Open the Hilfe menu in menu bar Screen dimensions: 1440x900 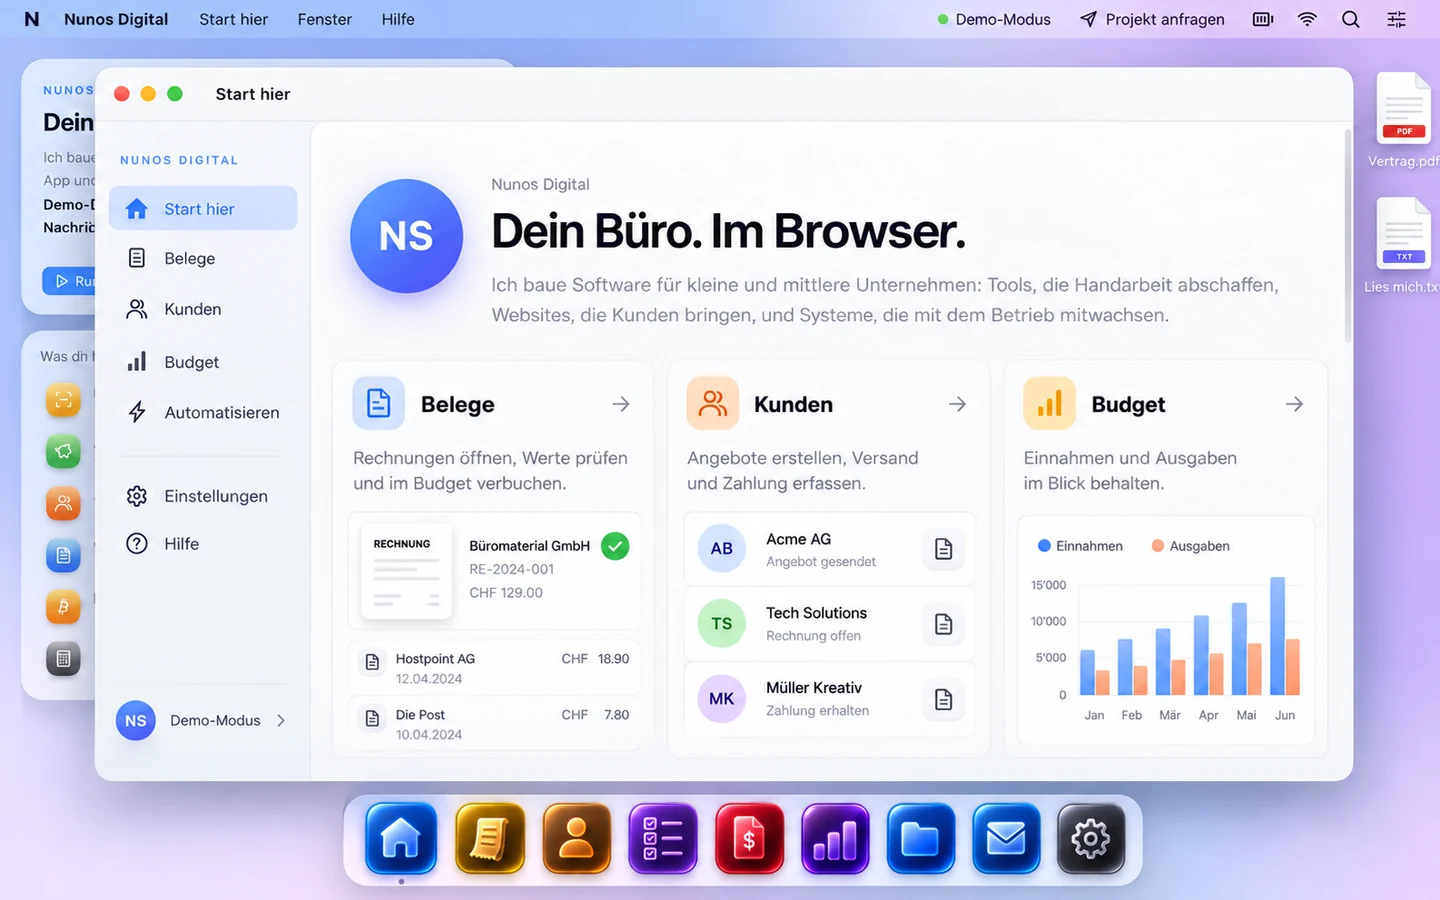(398, 19)
